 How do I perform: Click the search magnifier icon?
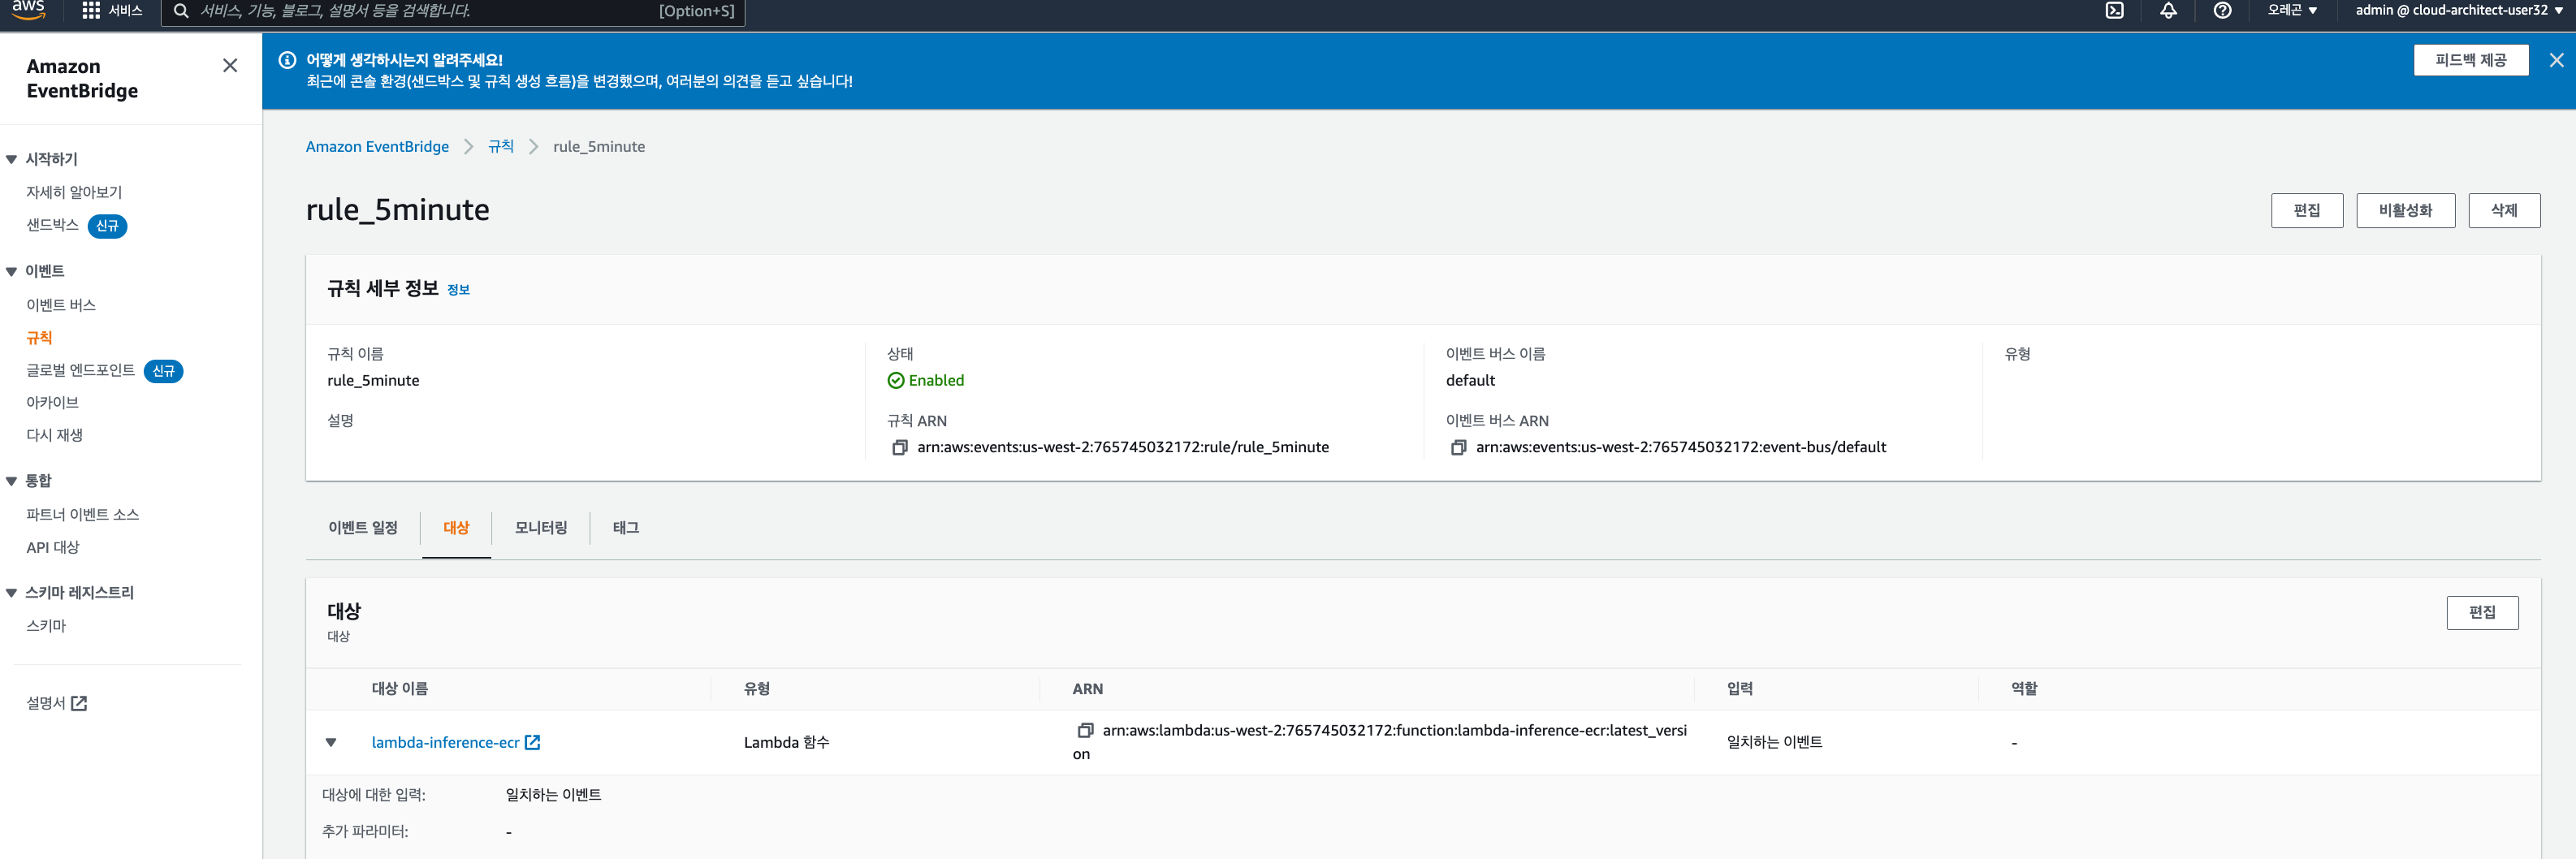(x=181, y=11)
